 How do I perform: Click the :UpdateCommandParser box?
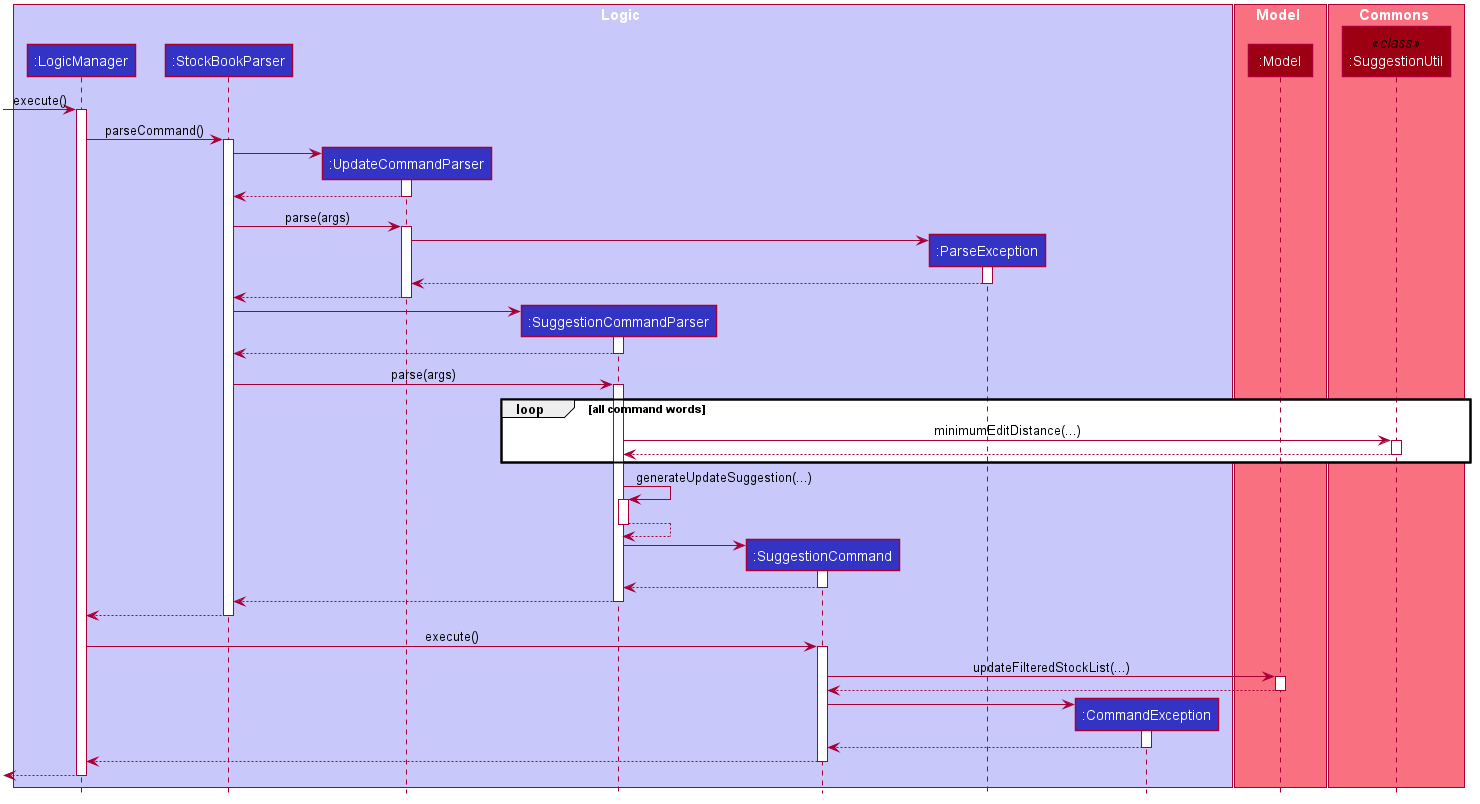point(406,164)
